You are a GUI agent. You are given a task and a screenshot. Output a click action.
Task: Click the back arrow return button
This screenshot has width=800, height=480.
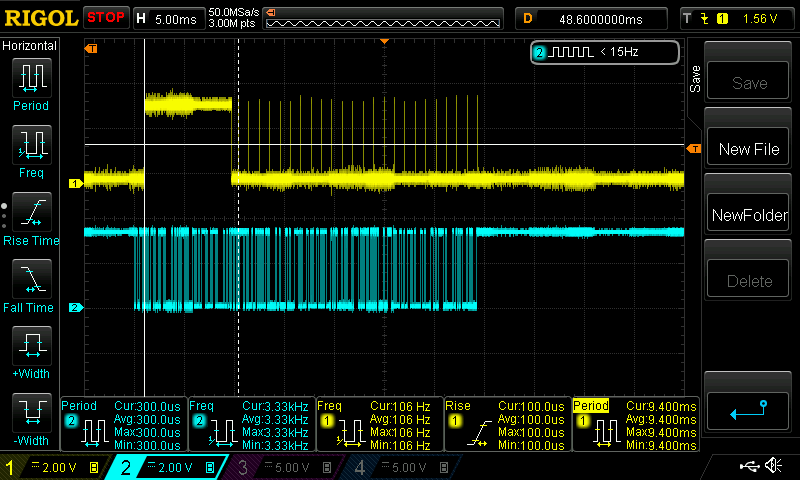pos(748,411)
